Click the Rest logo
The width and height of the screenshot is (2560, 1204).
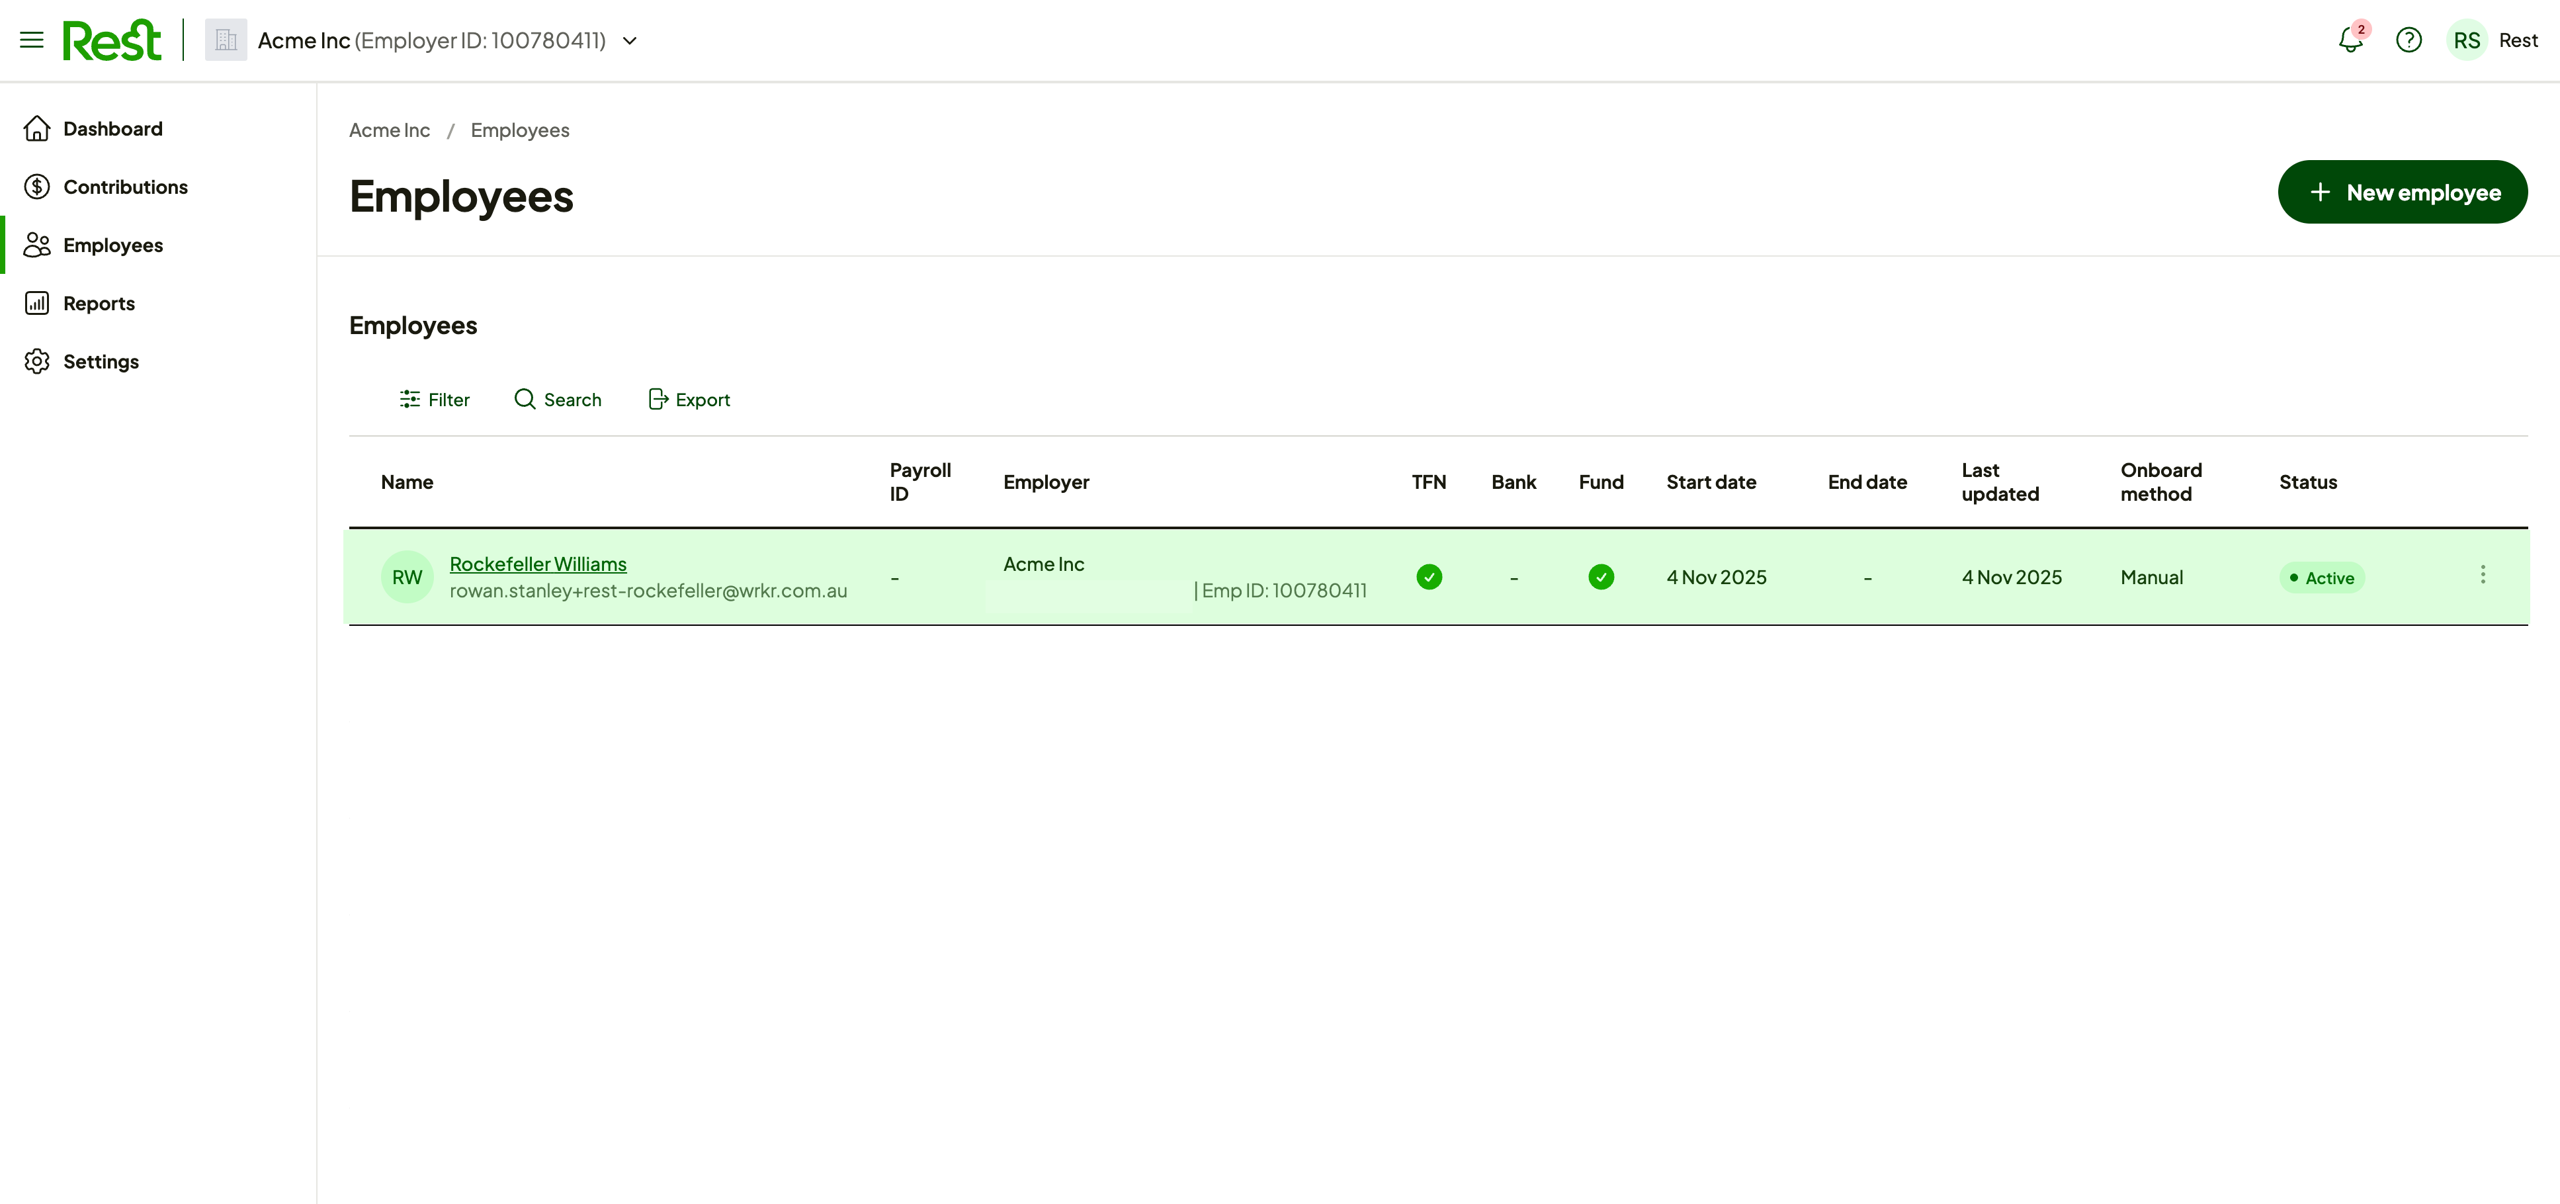(x=111, y=40)
